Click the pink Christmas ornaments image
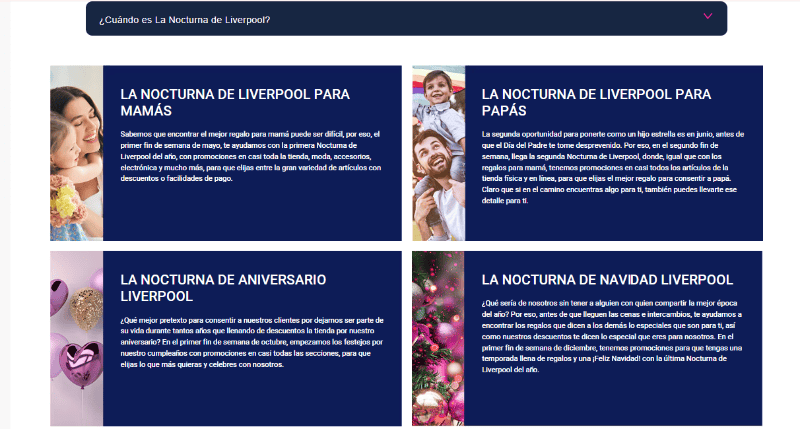 [x=438, y=338]
